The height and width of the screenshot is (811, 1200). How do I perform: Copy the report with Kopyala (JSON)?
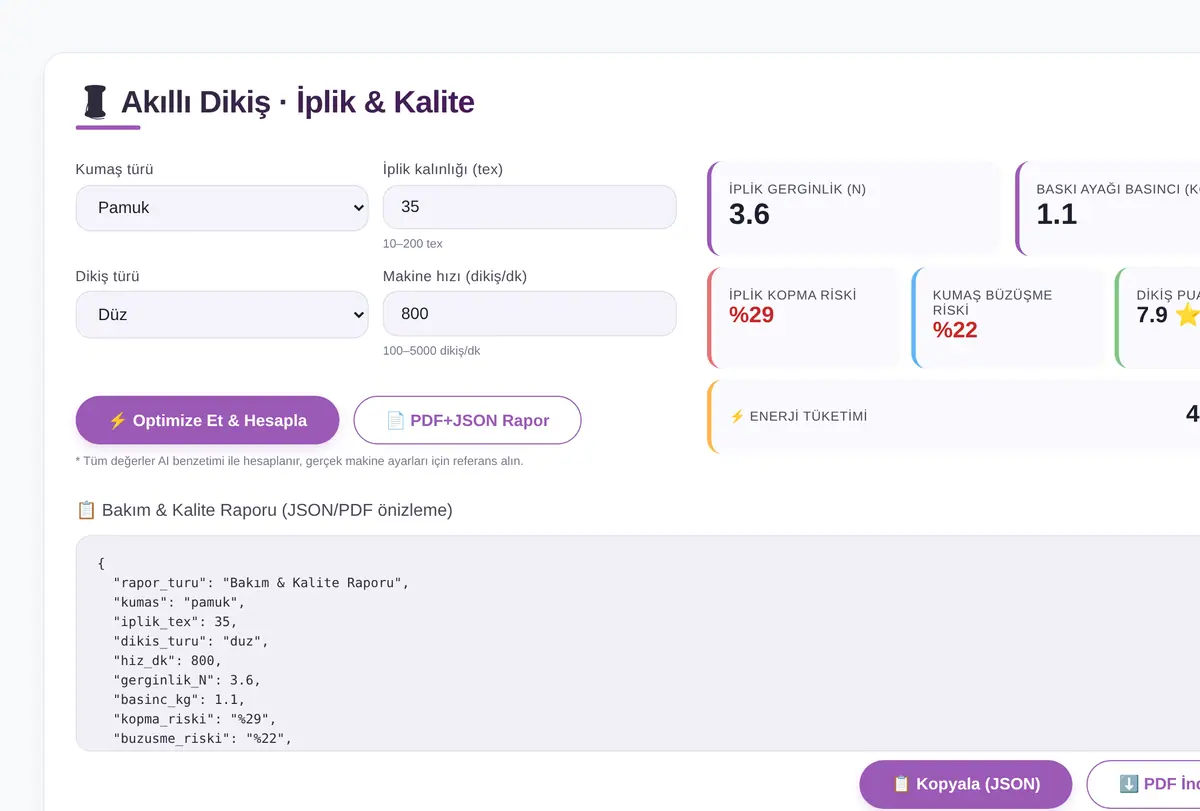tap(966, 784)
